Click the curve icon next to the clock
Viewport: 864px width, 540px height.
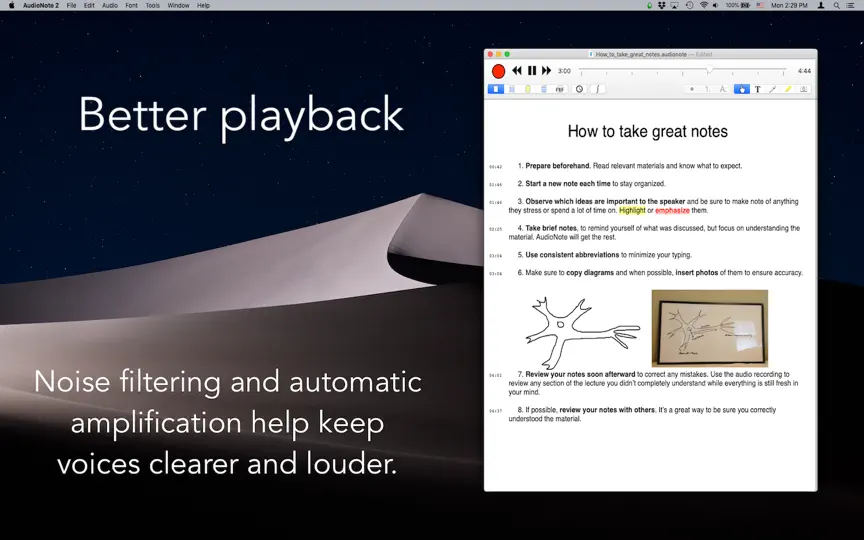597,89
